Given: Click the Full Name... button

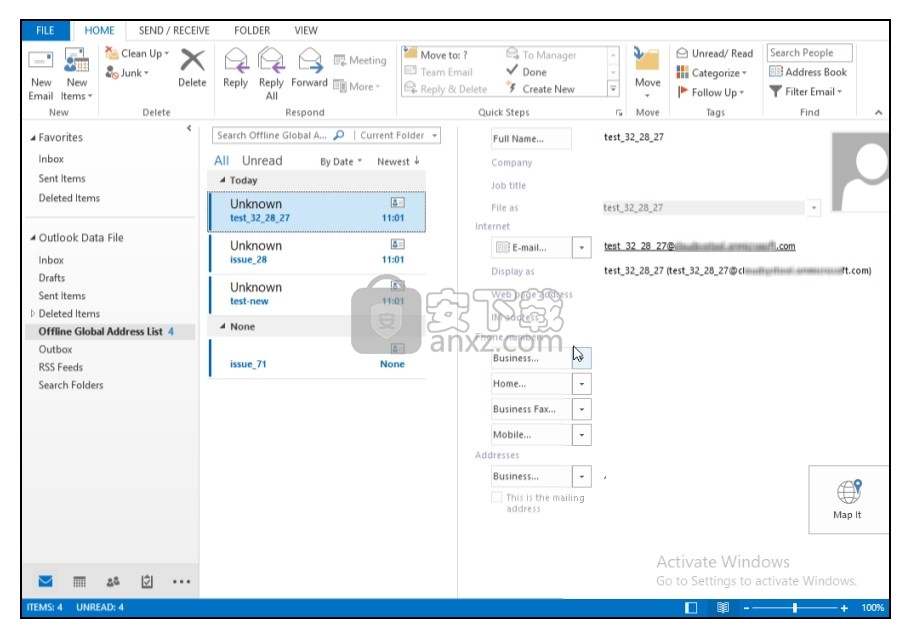Looking at the screenshot, I should tap(531, 139).
